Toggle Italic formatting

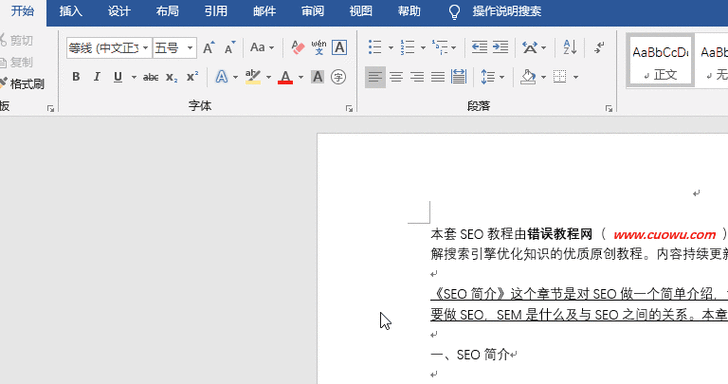[97, 77]
